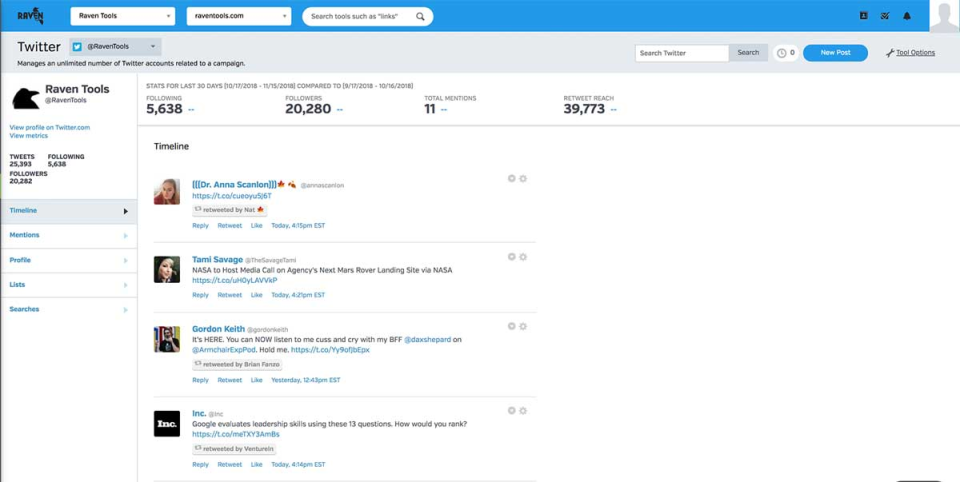960x482 pixels.
Task: Open the scheduled posts clock counter
Action: pyautogui.click(x=786, y=53)
